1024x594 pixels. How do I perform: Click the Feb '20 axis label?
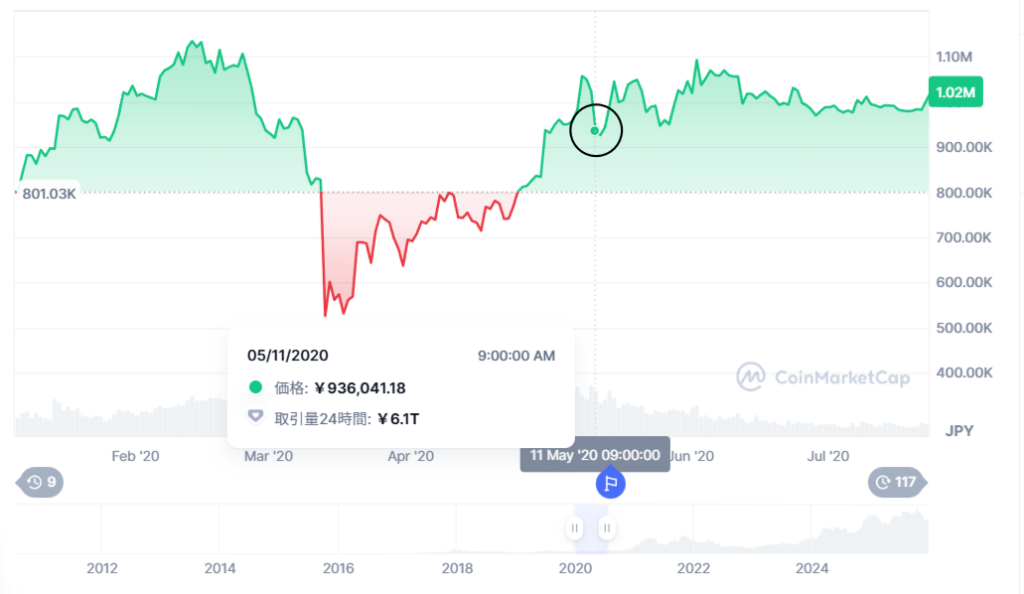tap(135, 456)
